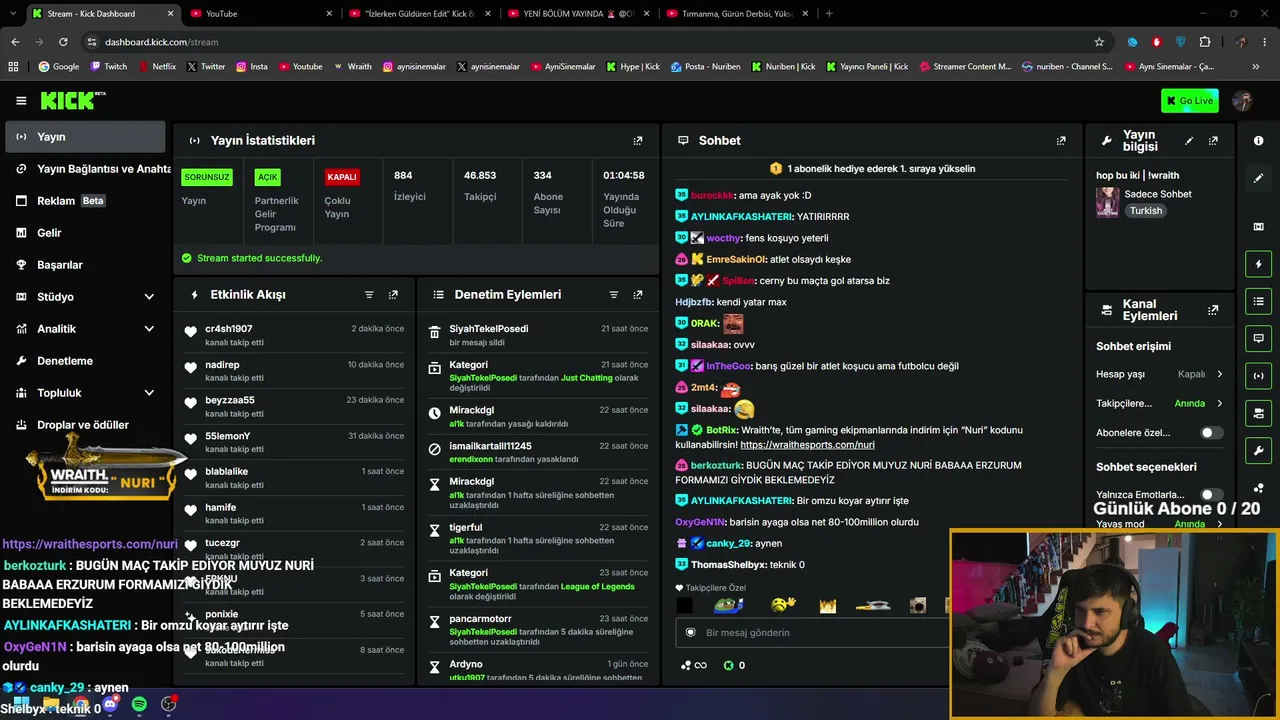Select the Pepe frog emote
Viewport: 1280px width, 720px height.
click(729, 605)
